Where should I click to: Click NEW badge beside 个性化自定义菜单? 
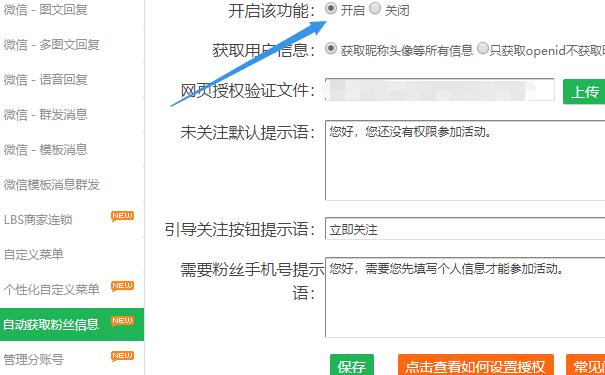coord(122,286)
